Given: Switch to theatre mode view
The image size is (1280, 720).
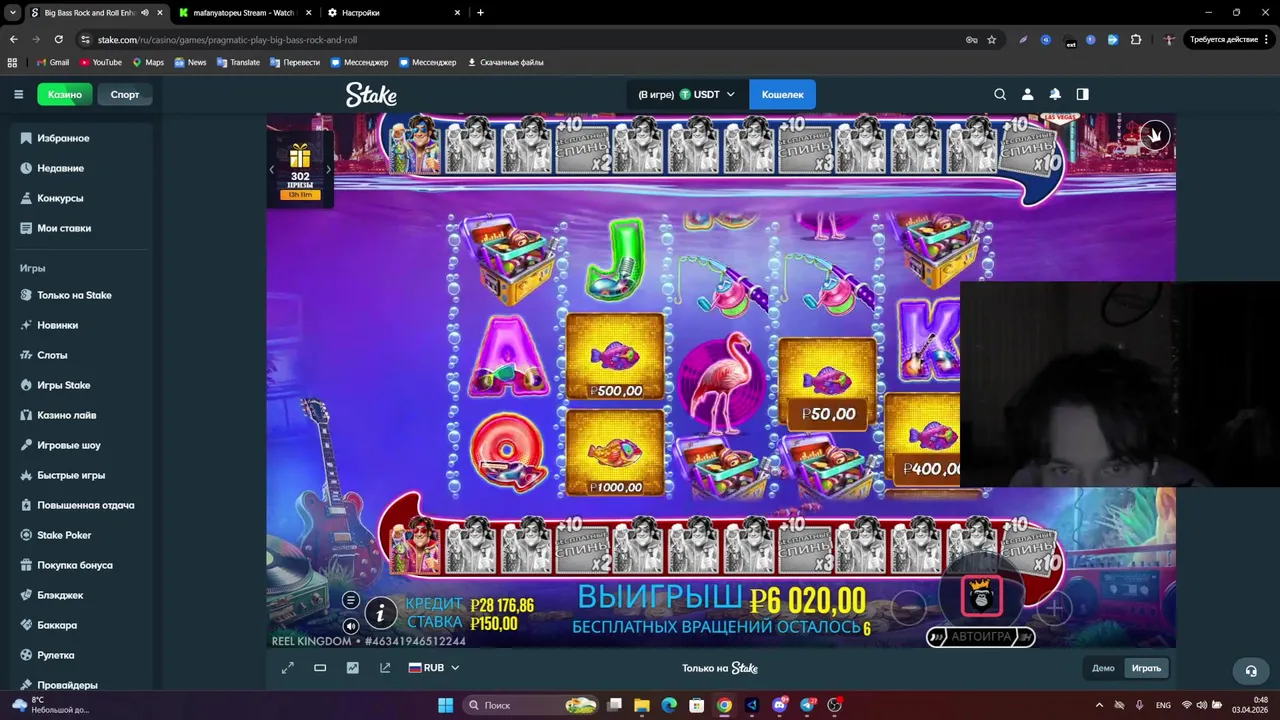Looking at the screenshot, I should coord(320,668).
